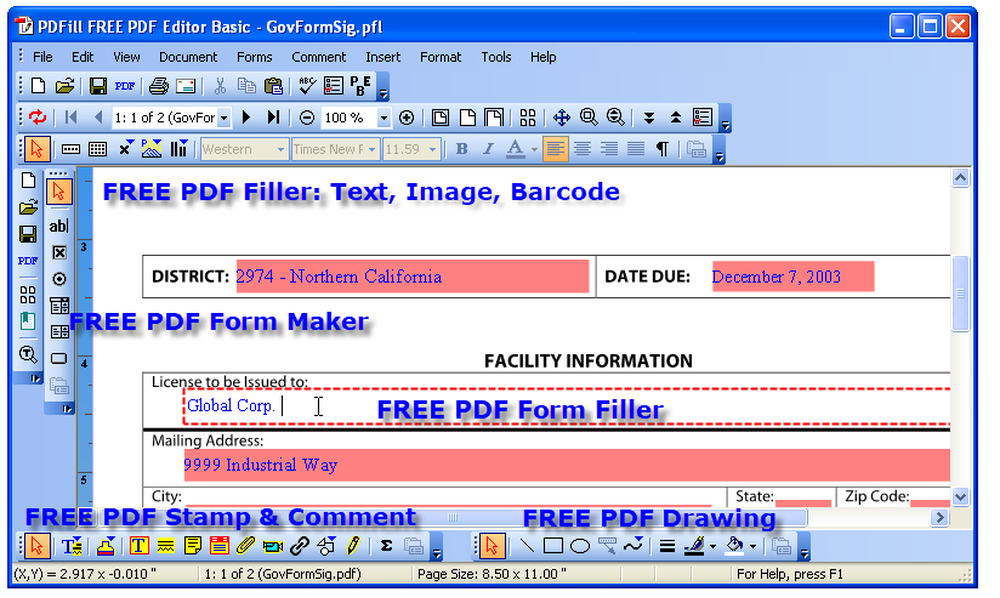Go to the last page
The image size is (1000, 598).
tap(274, 118)
